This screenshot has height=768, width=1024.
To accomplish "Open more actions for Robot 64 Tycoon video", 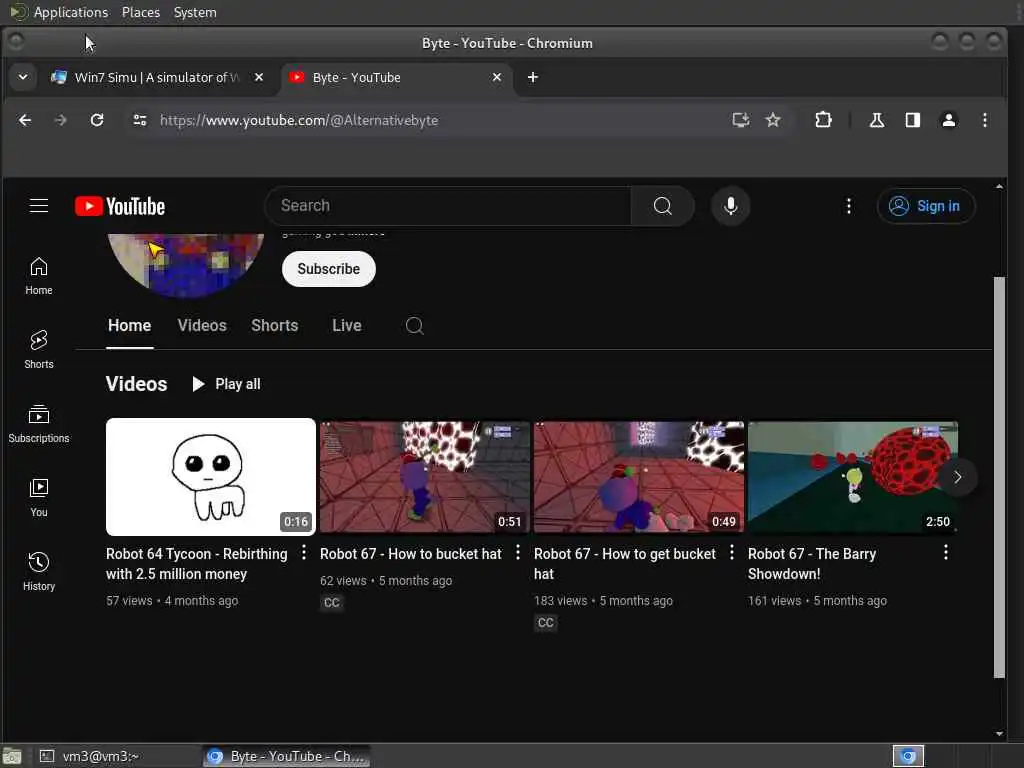I will pyautogui.click(x=304, y=553).
